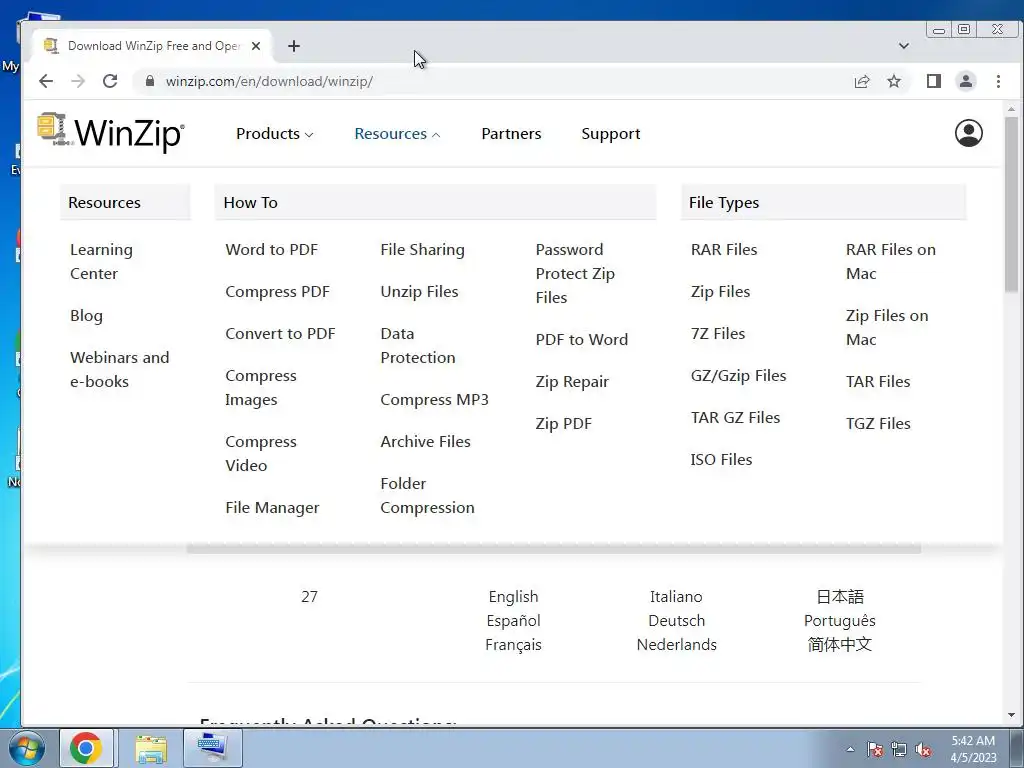Click the Nederlands language text
Viewport: 1024px width, 768px height.
click(x=677, y=645)
